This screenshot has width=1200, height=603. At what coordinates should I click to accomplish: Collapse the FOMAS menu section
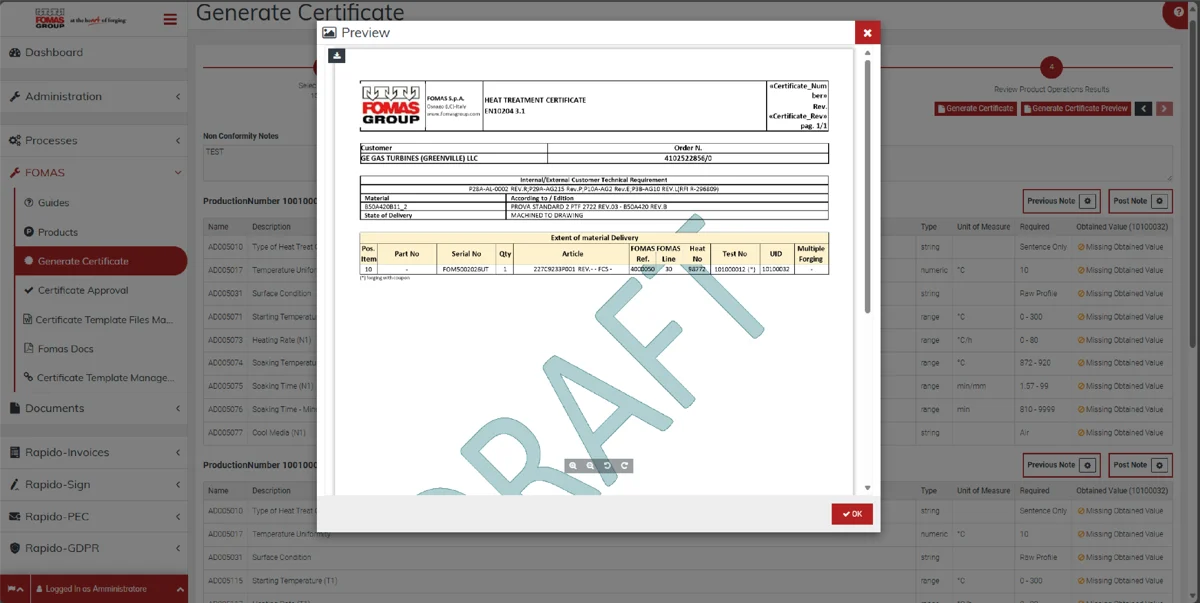94,173
